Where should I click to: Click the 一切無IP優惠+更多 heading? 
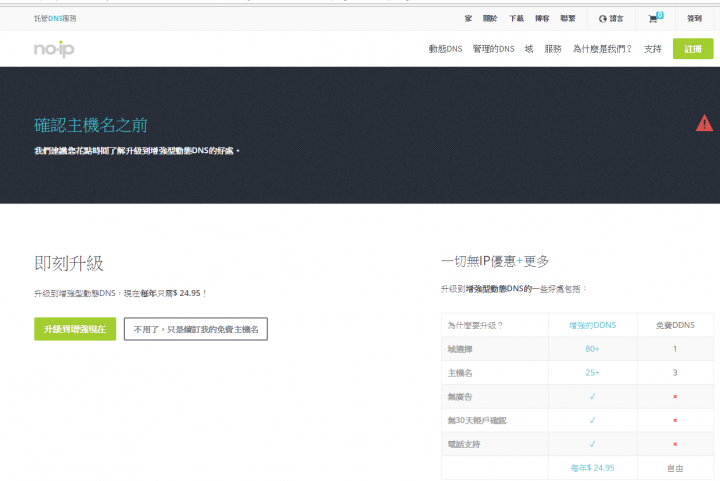pos(495,261)
